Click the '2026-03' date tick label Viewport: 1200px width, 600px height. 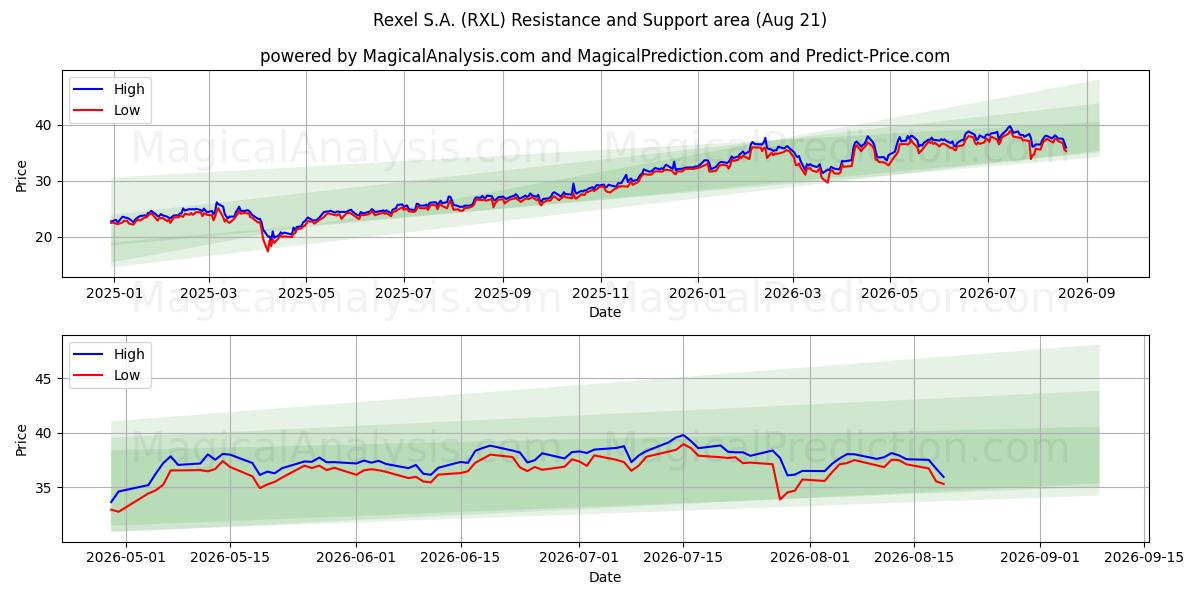(x=792, y=294)
